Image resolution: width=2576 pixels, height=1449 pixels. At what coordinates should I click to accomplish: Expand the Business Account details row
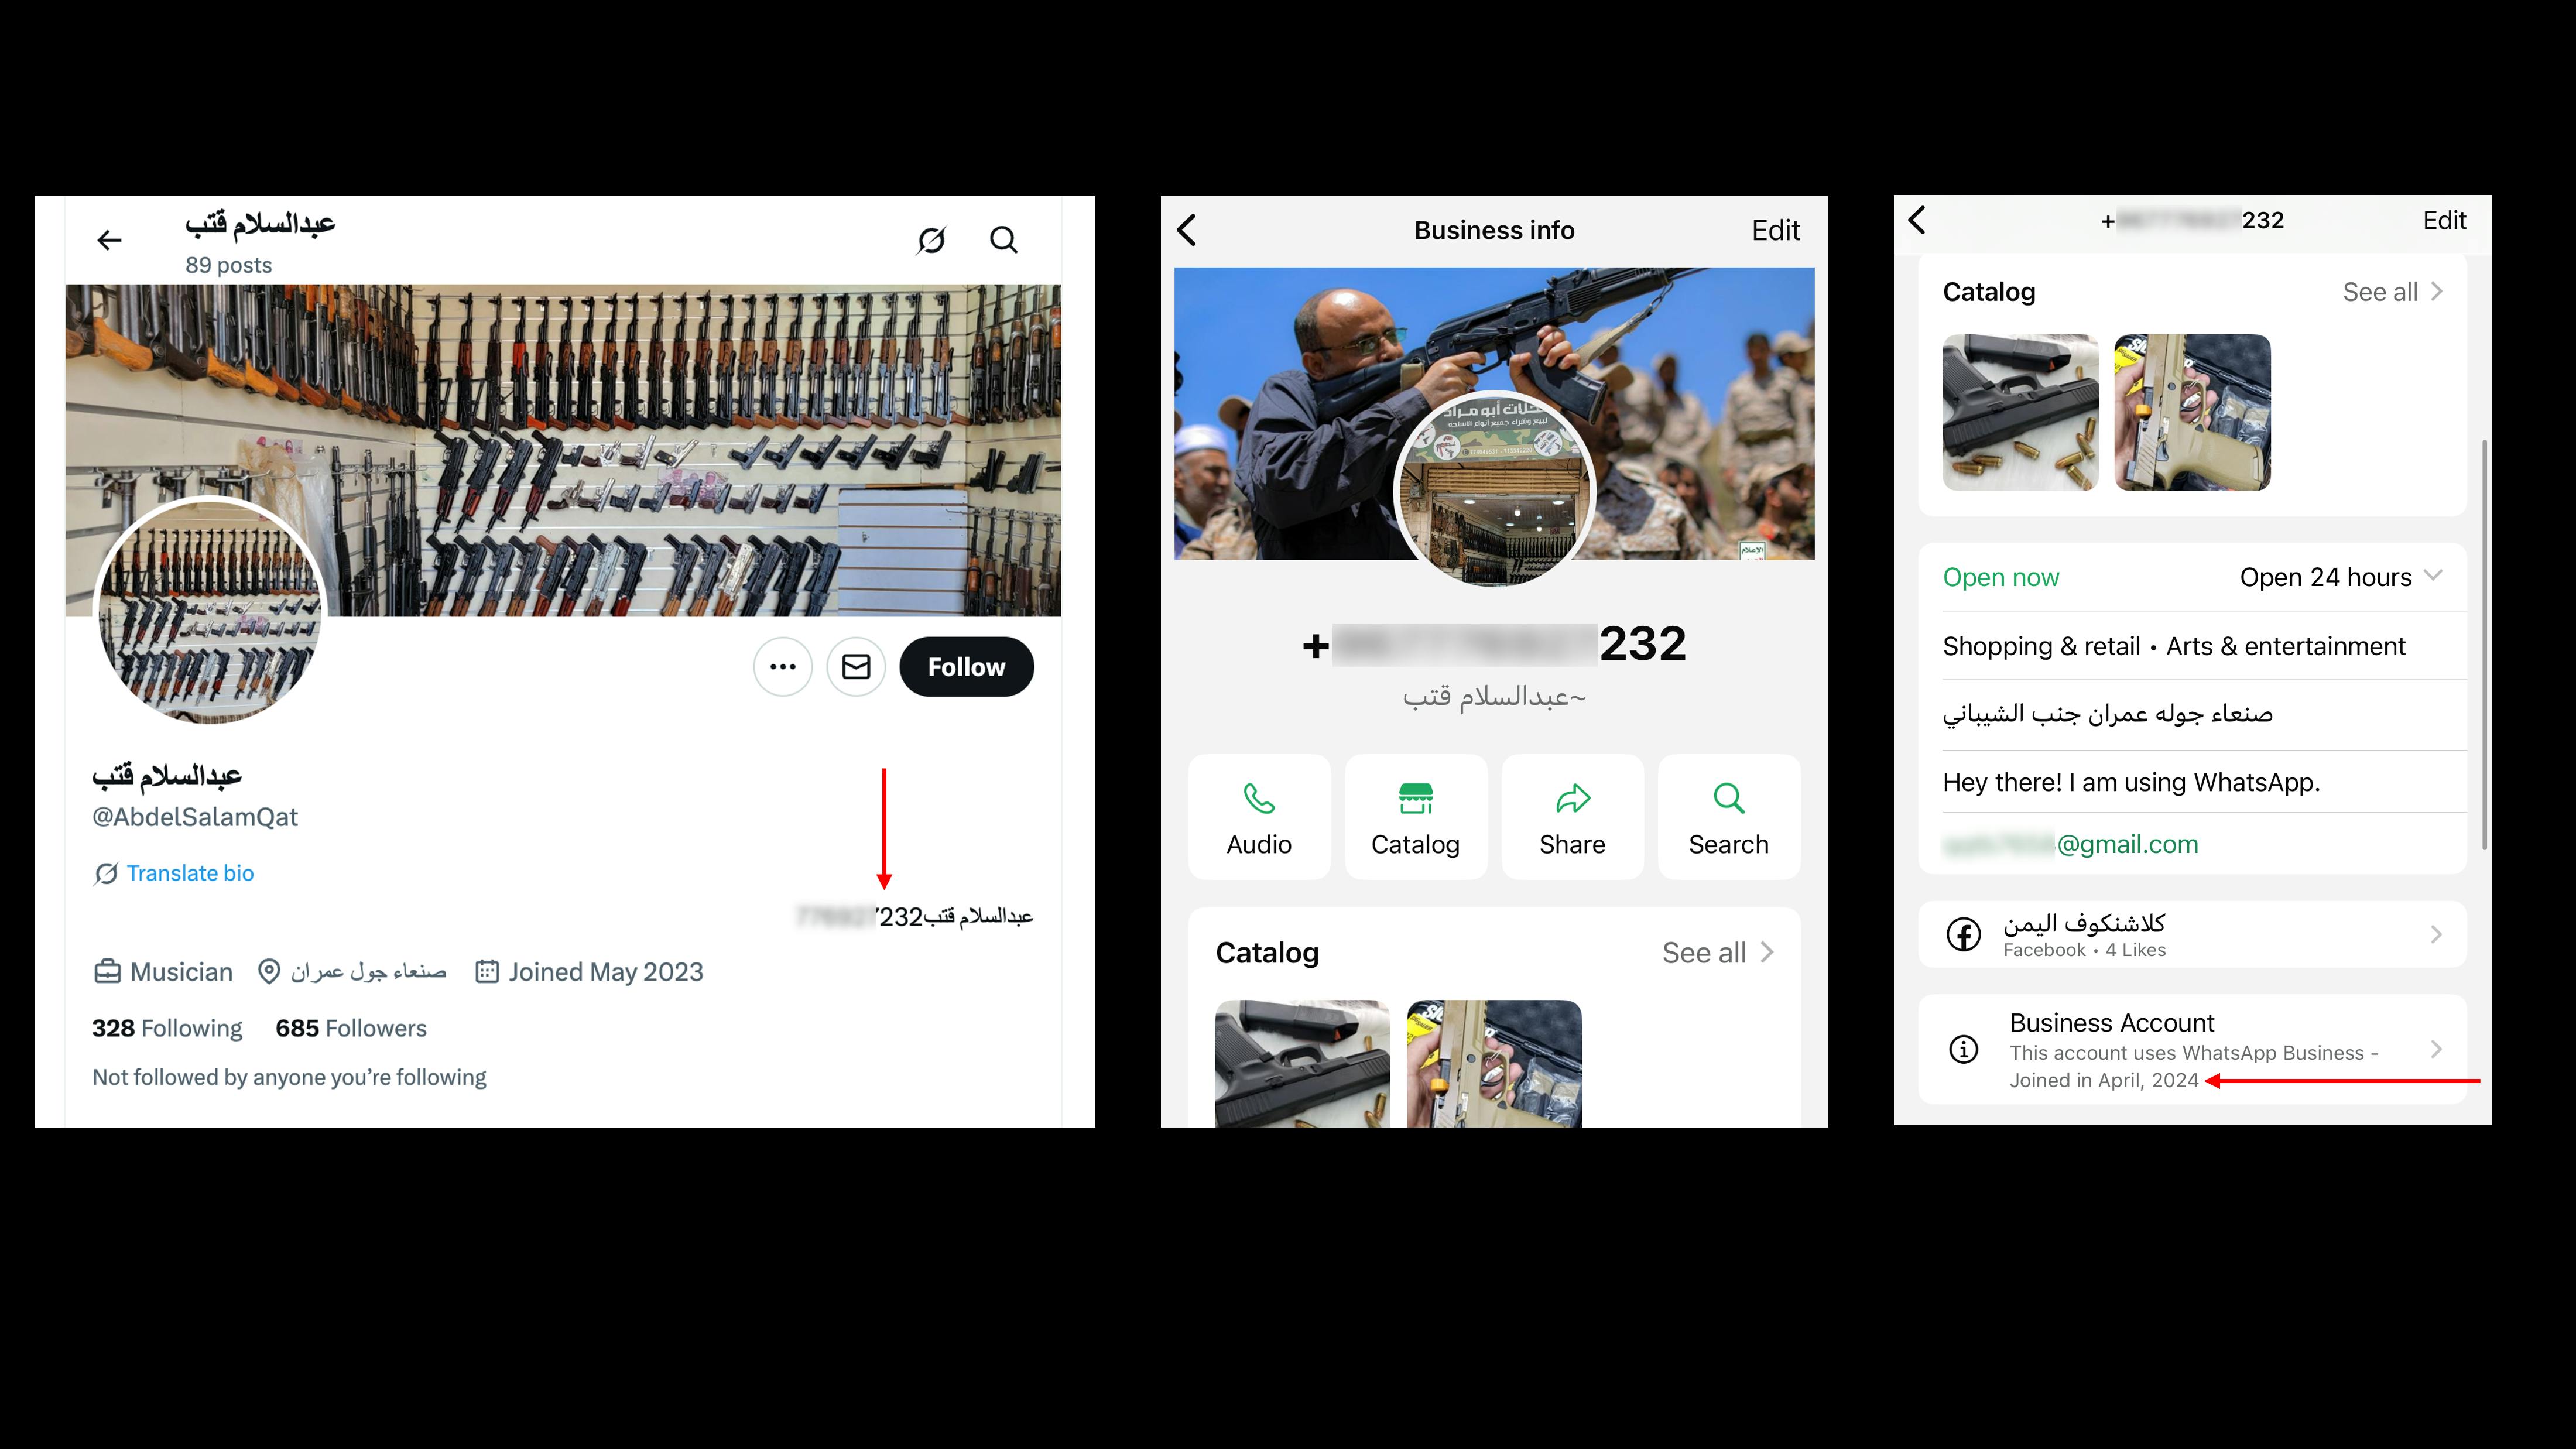pyautogui.click(x=2192, y=1050)
